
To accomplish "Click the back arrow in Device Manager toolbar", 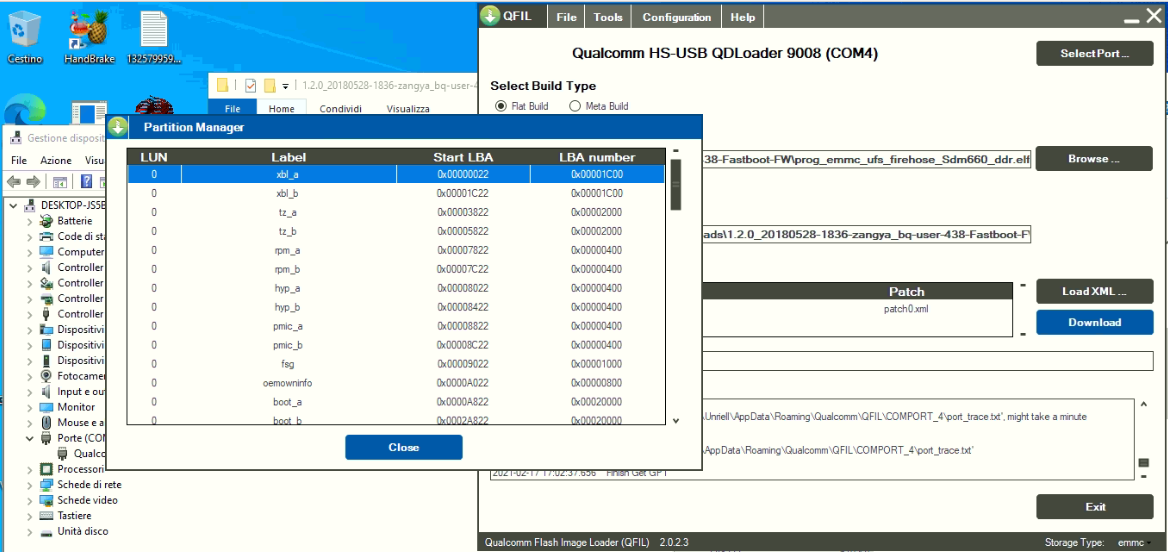I will click(13, 182).
